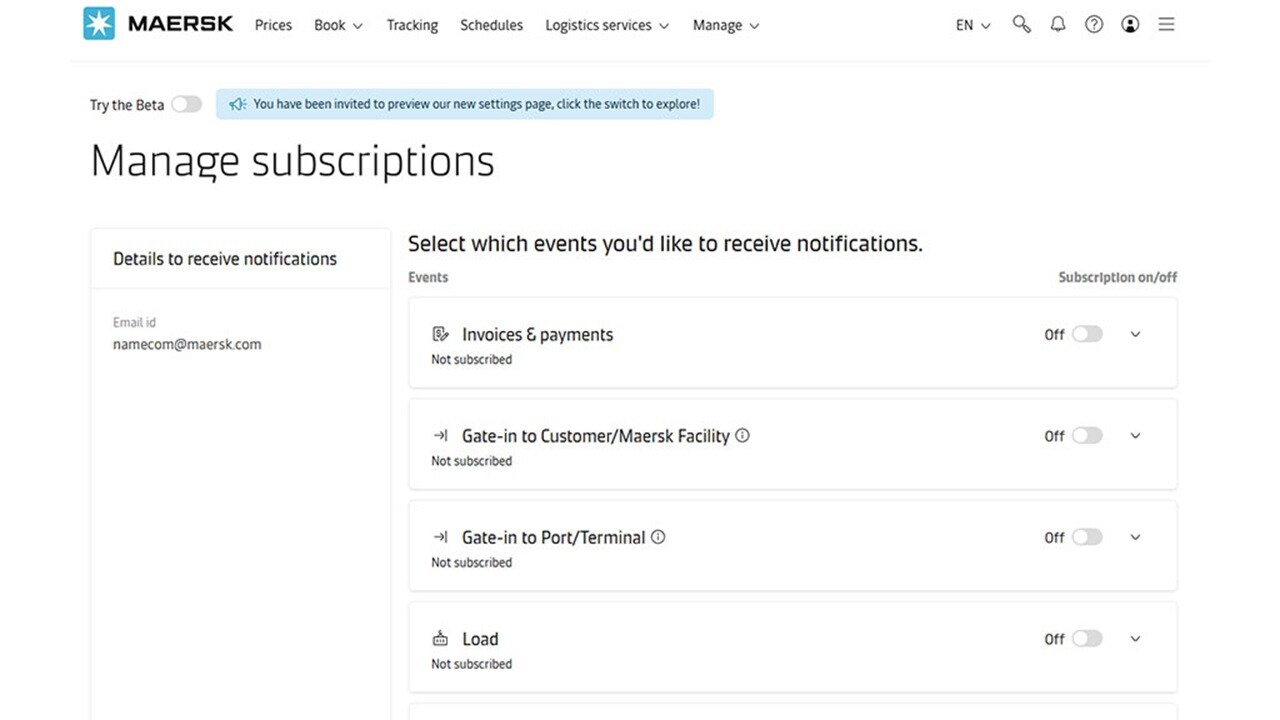
Task: Open the Logistics services menu
Action: (607, 25)
